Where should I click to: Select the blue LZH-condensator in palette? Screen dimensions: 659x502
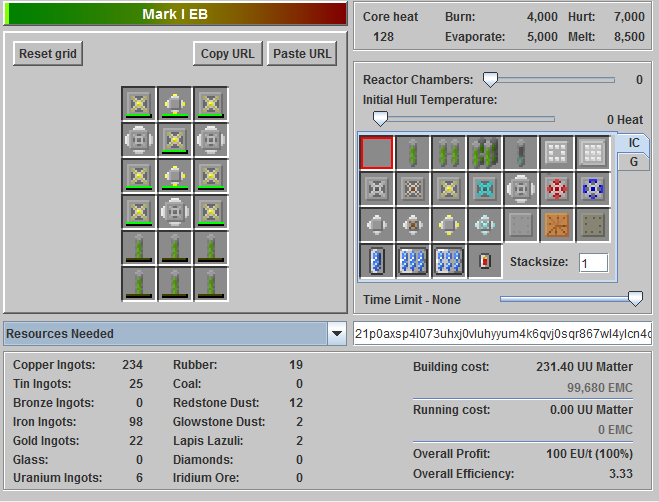[593, 189]
